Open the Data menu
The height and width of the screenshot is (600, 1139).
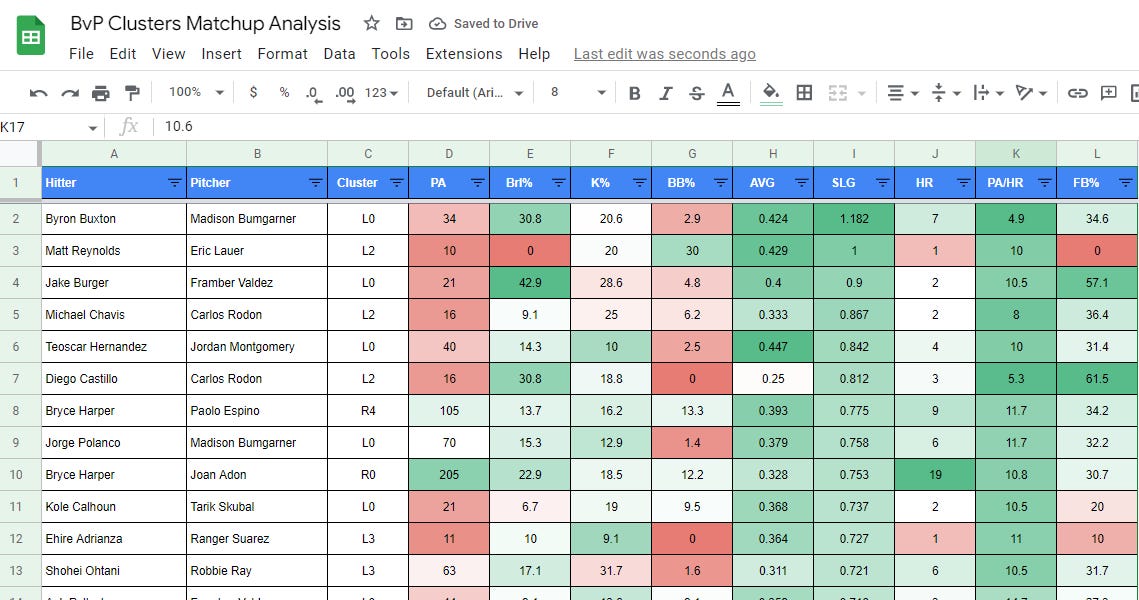[x=339, y=54]
